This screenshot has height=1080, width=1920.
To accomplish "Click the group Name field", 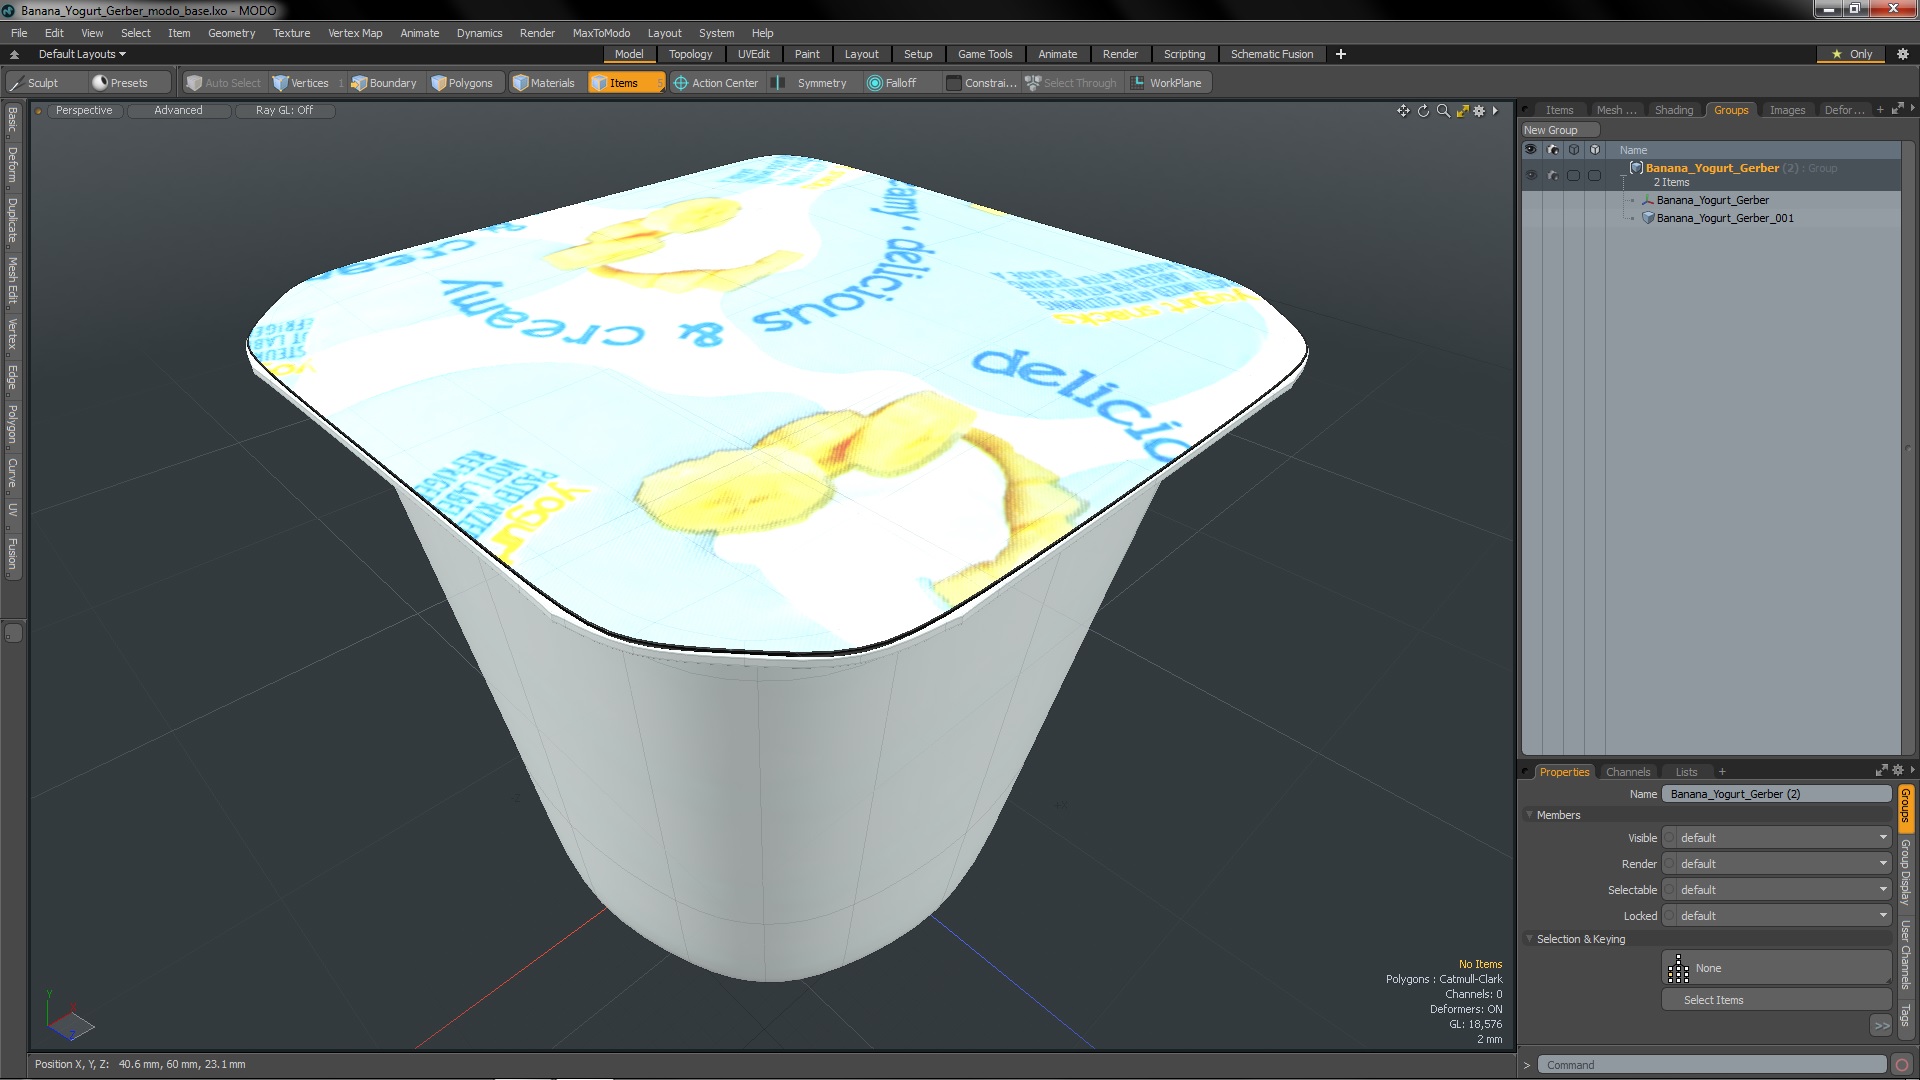I will [x=1776, y=794].
